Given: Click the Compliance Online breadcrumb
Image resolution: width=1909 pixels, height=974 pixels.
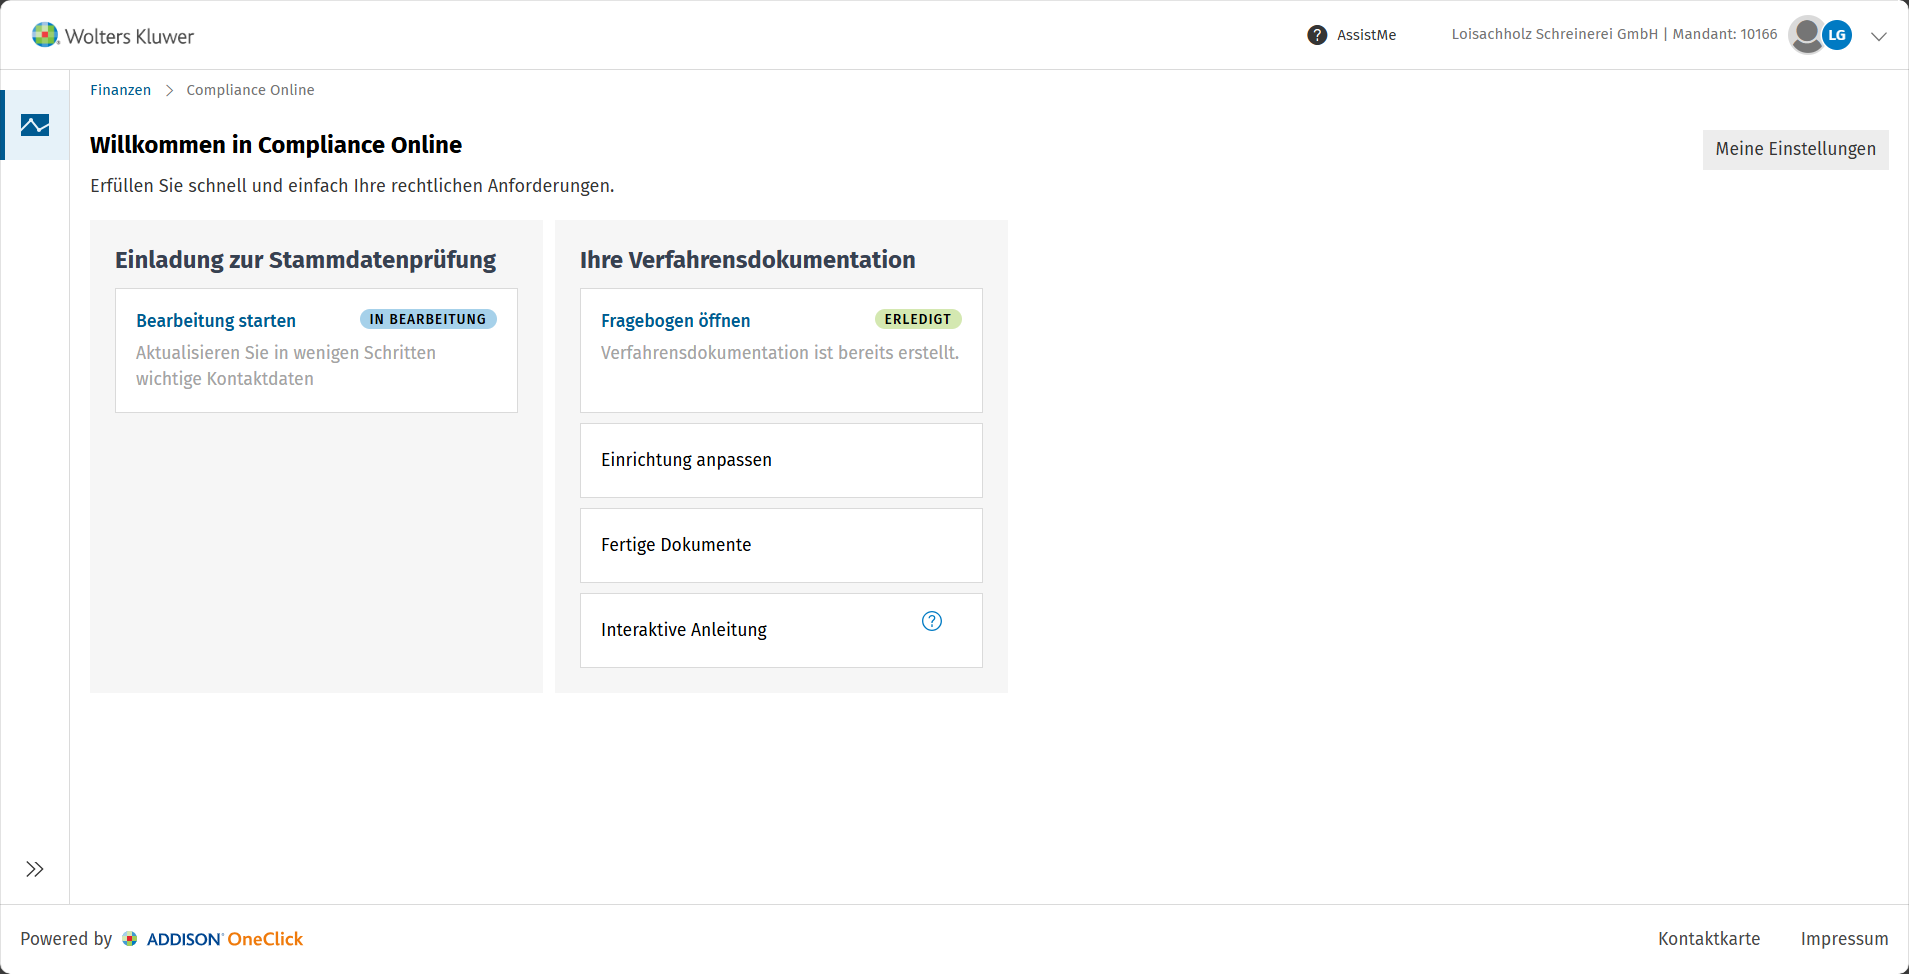Looking at the screenshot, I should [x=250, y=90].
